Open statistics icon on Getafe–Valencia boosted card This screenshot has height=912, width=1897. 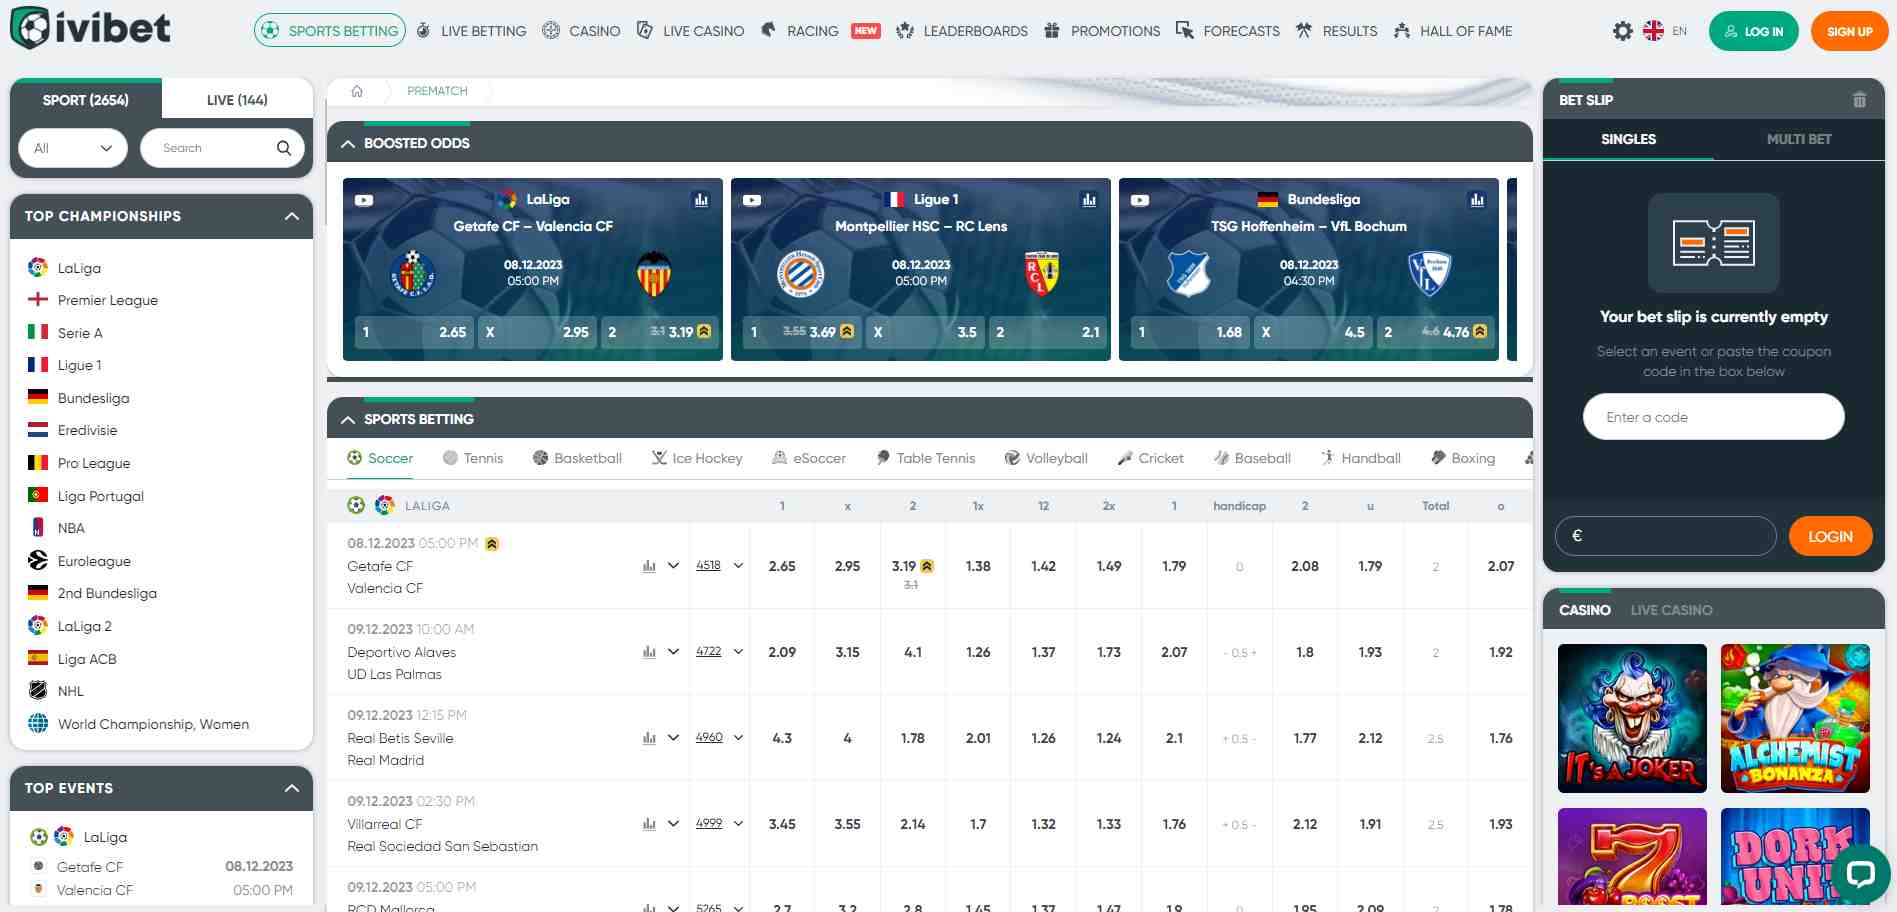[701, 200]
